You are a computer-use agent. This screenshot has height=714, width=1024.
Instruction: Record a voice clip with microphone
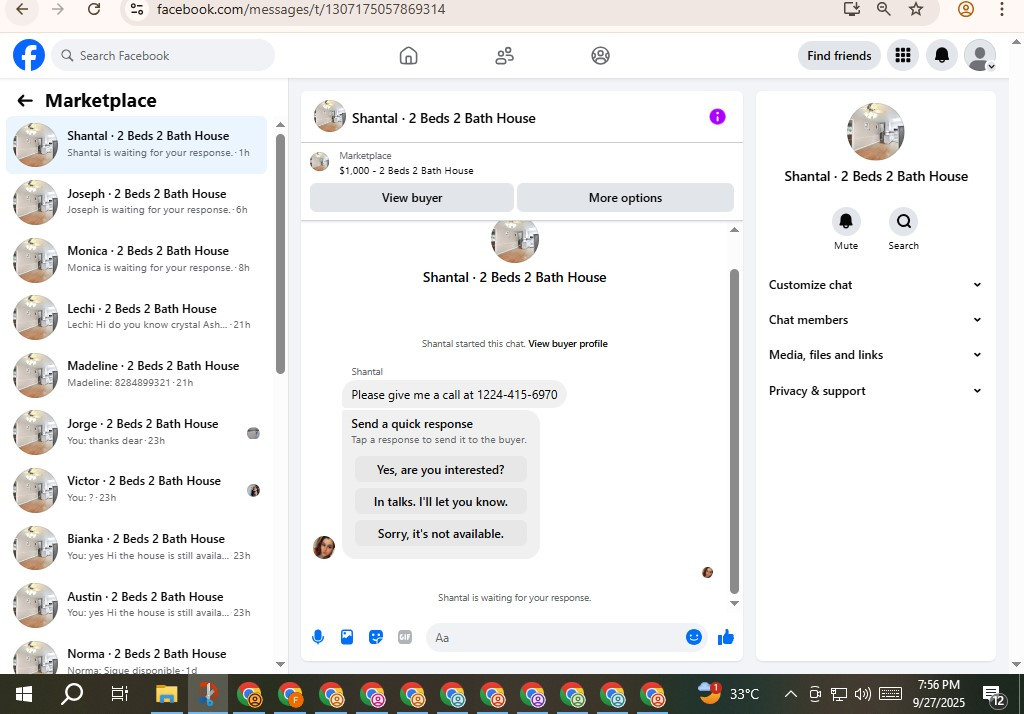(x=318, y=637)
